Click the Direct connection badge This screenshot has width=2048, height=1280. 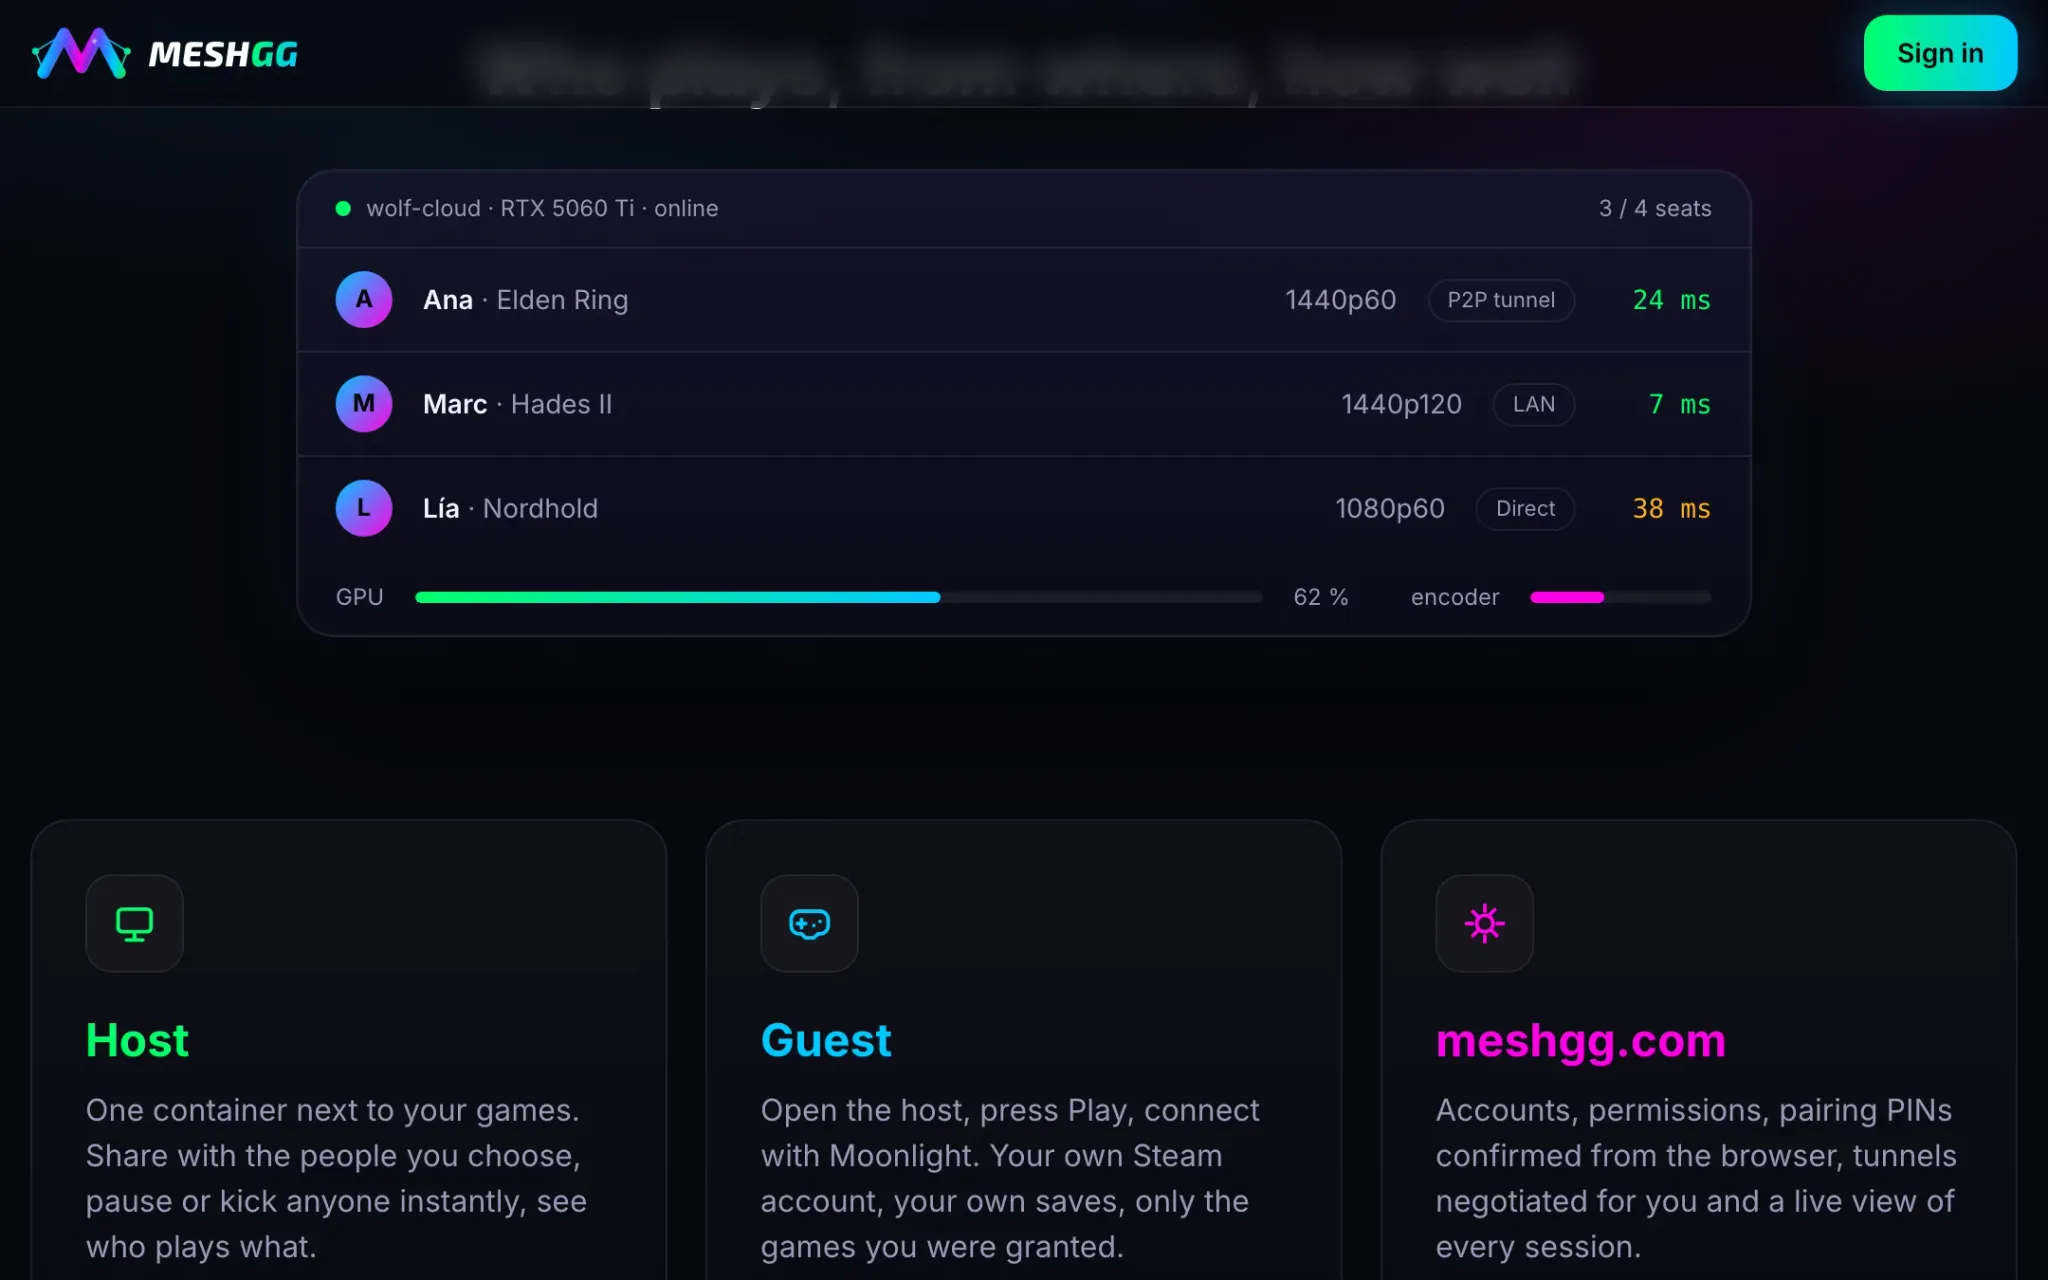click(x=1525, y=508)
